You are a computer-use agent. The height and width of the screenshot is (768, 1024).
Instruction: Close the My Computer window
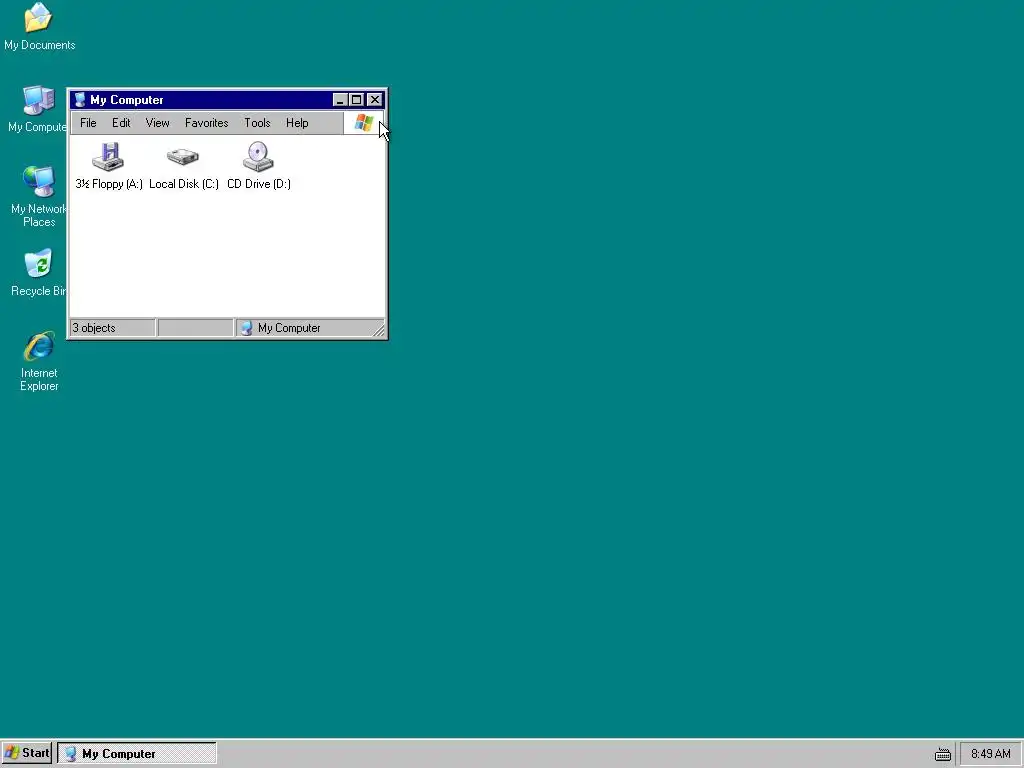[374, 100]
